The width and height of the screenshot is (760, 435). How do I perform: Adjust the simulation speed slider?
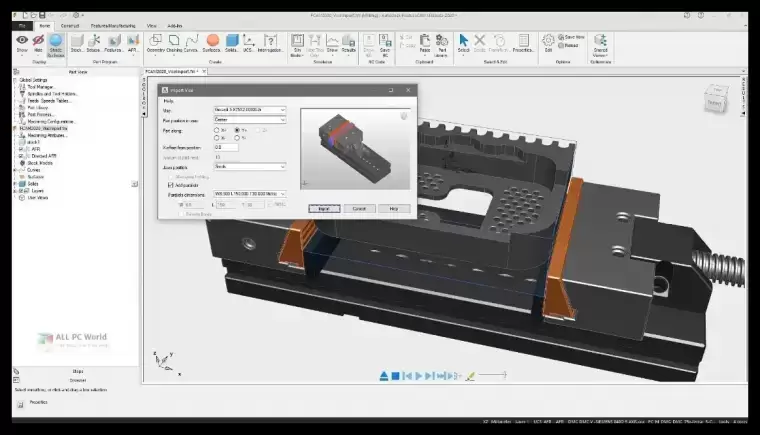[492, 374]
